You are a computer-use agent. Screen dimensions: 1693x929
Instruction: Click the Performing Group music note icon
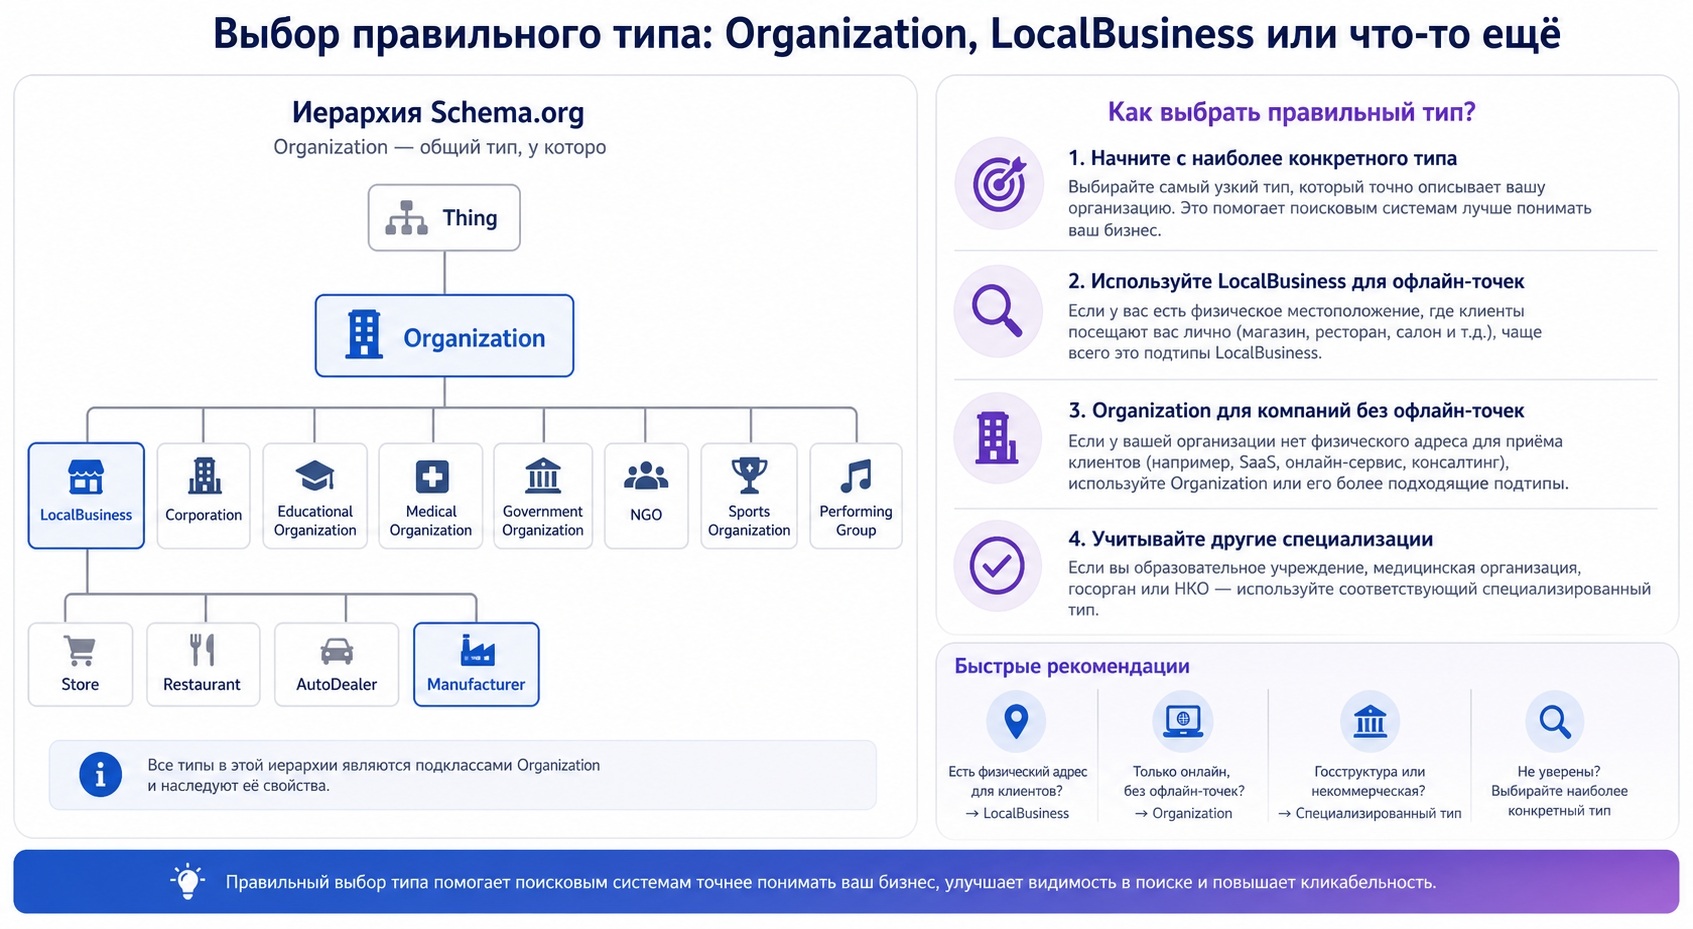(856, 476)
